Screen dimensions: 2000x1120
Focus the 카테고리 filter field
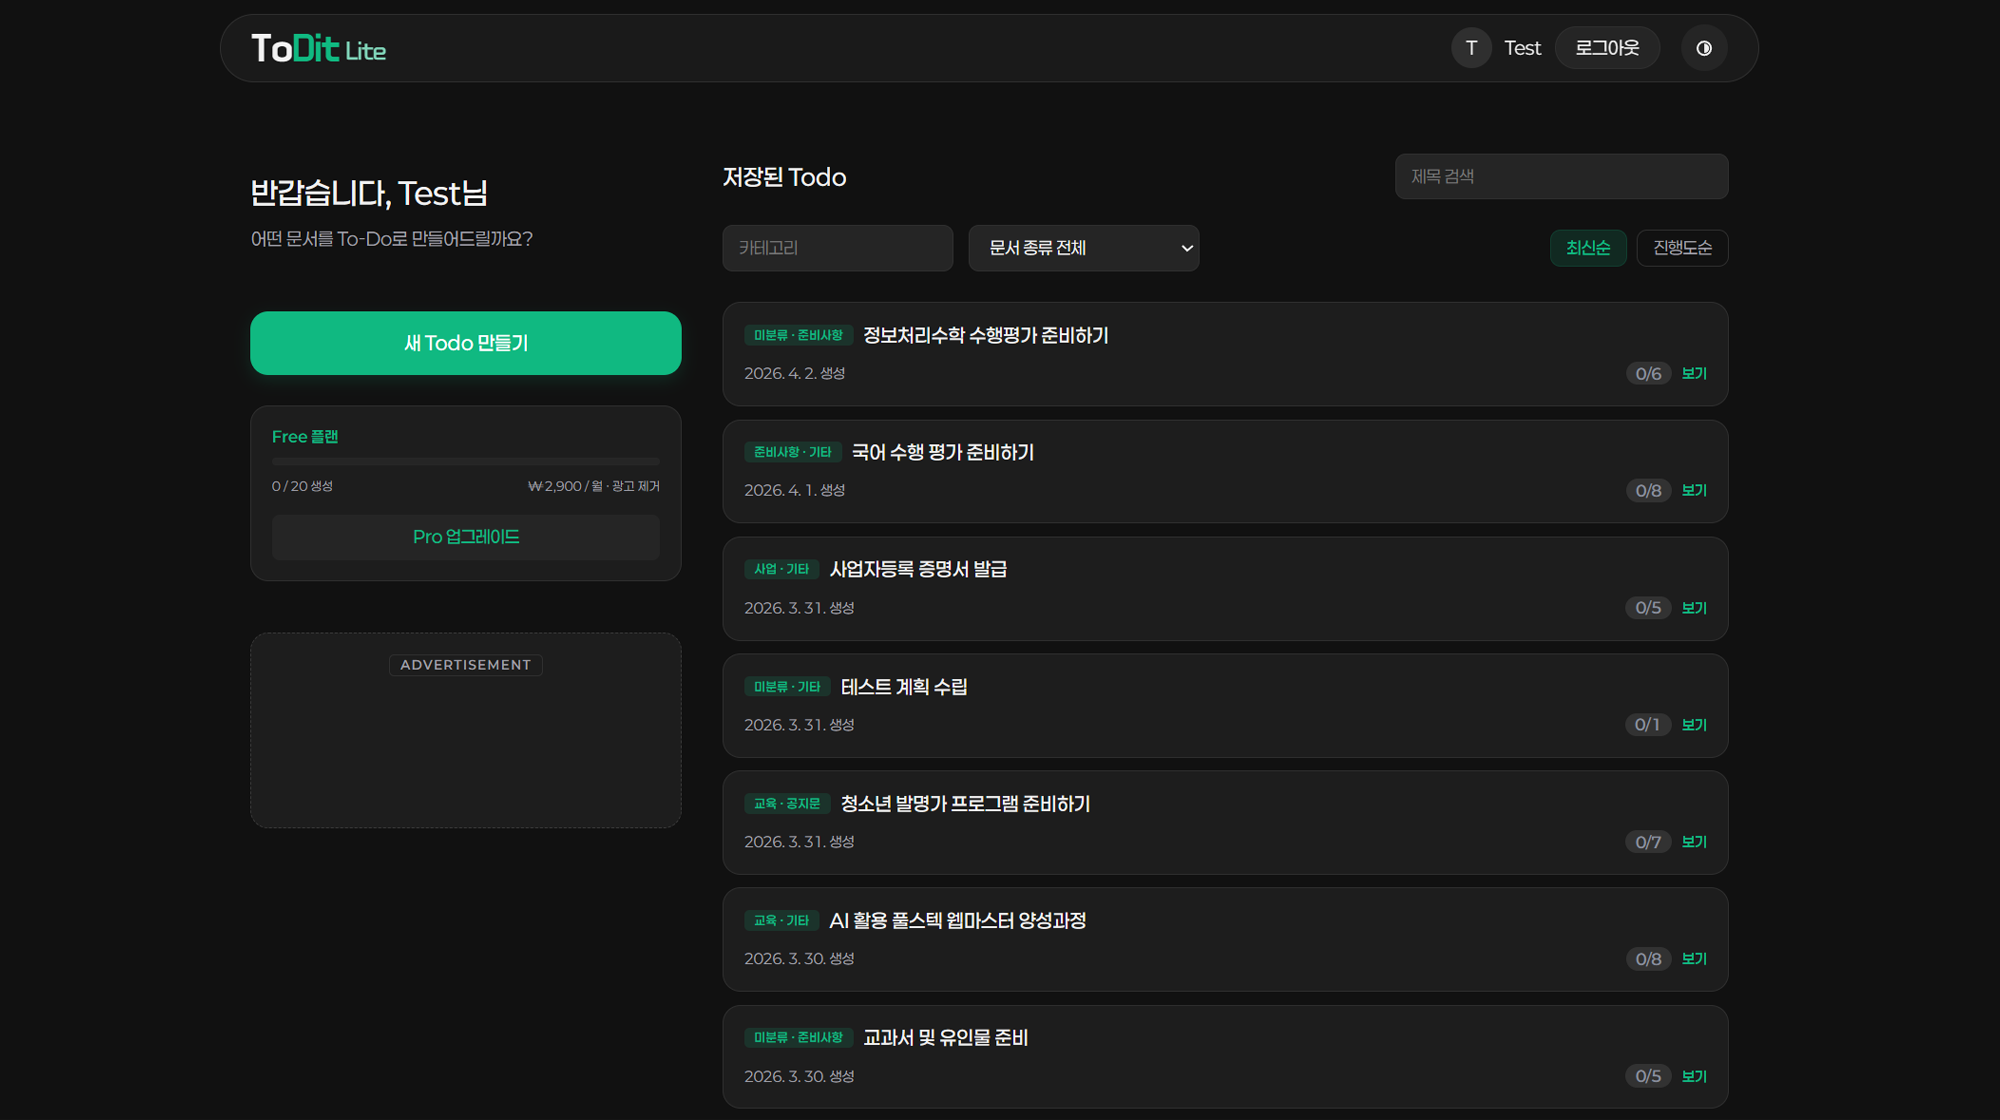point(837,248)
